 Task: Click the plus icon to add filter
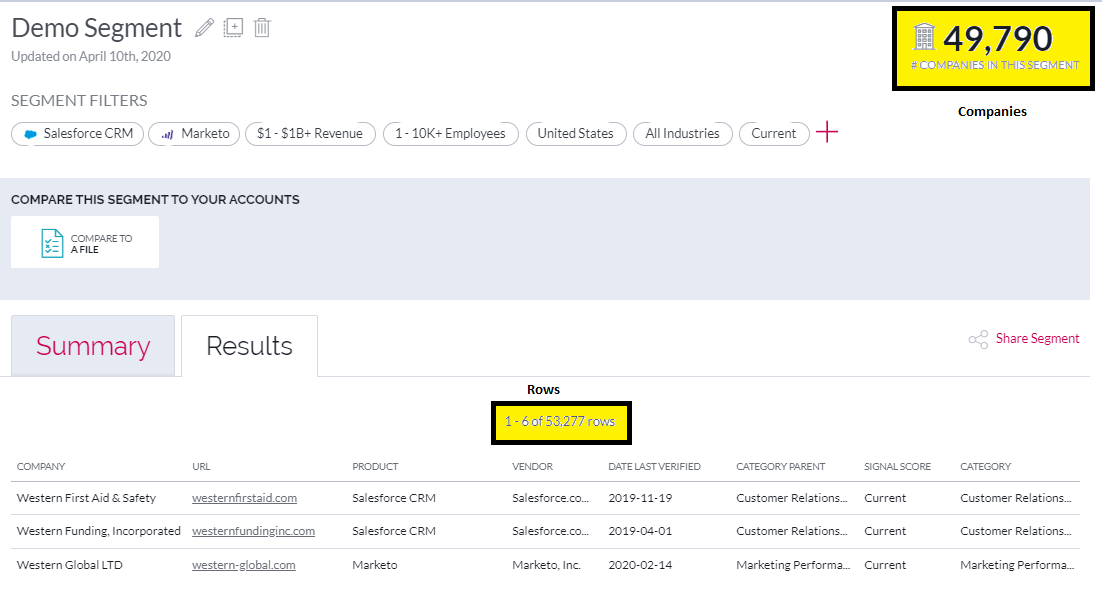(827, 133)
